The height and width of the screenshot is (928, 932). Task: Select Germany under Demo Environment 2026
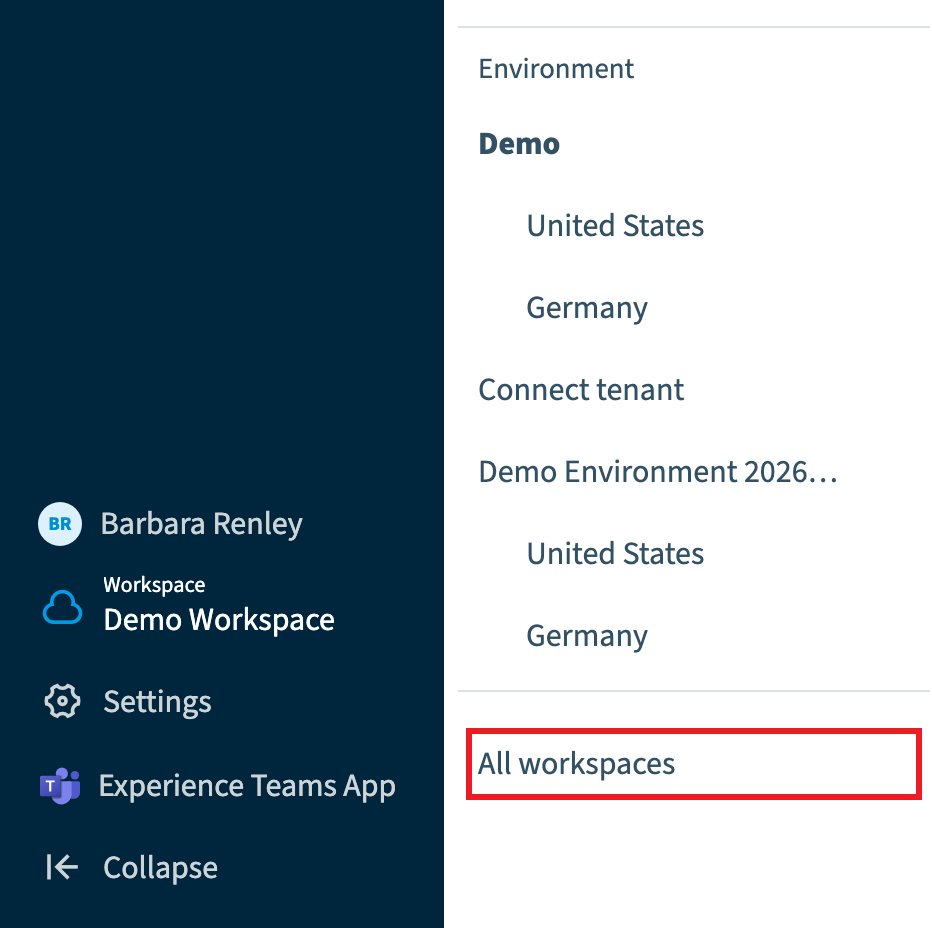point(587,636)
